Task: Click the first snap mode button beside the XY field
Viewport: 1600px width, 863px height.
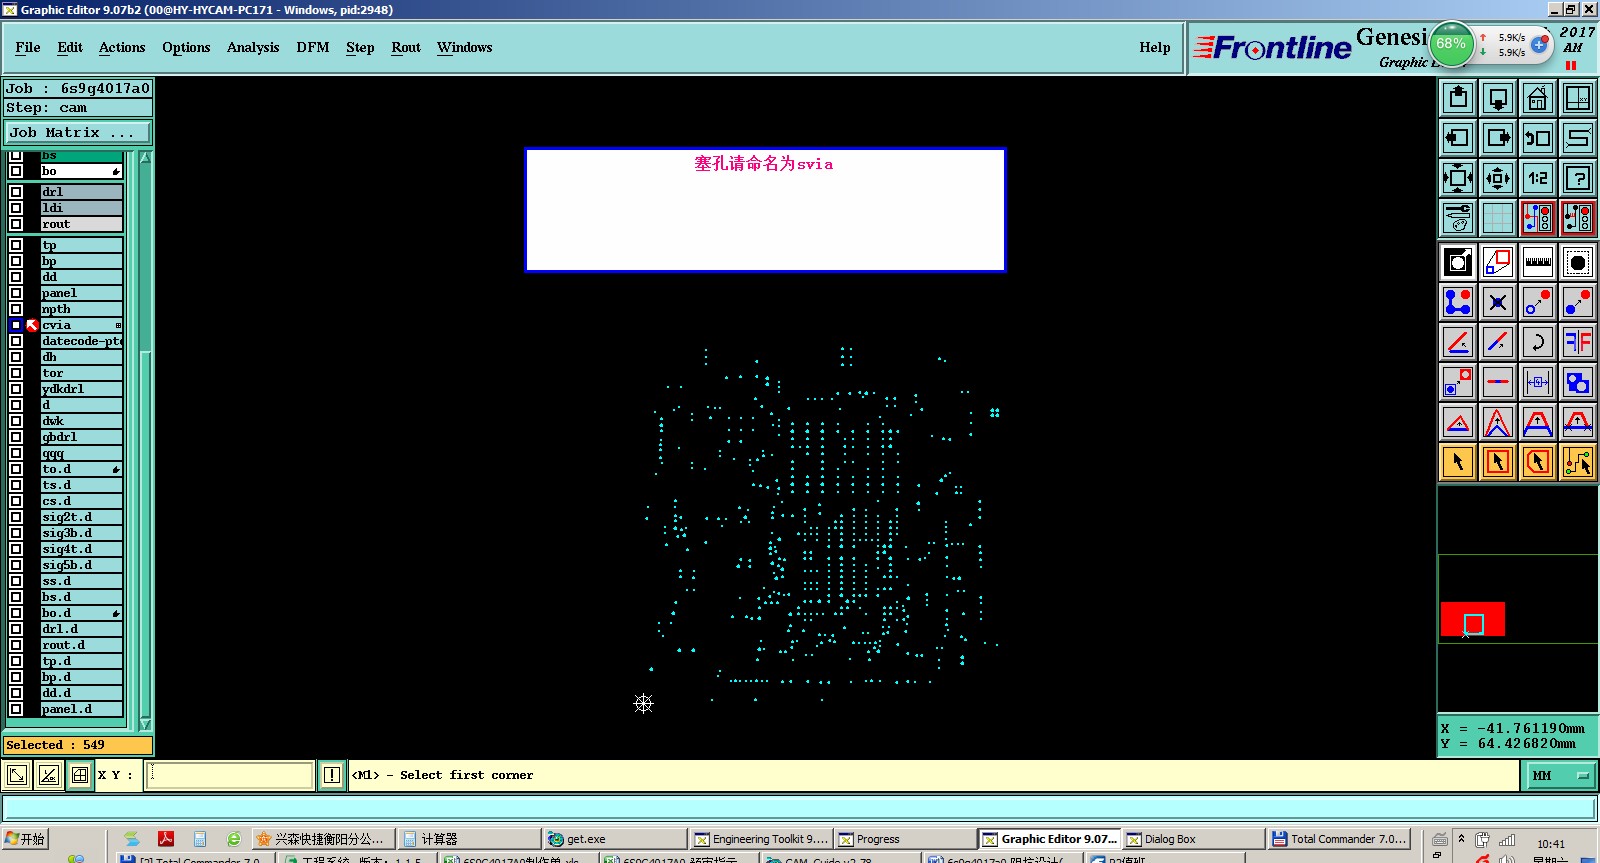Action: [17, 775]
